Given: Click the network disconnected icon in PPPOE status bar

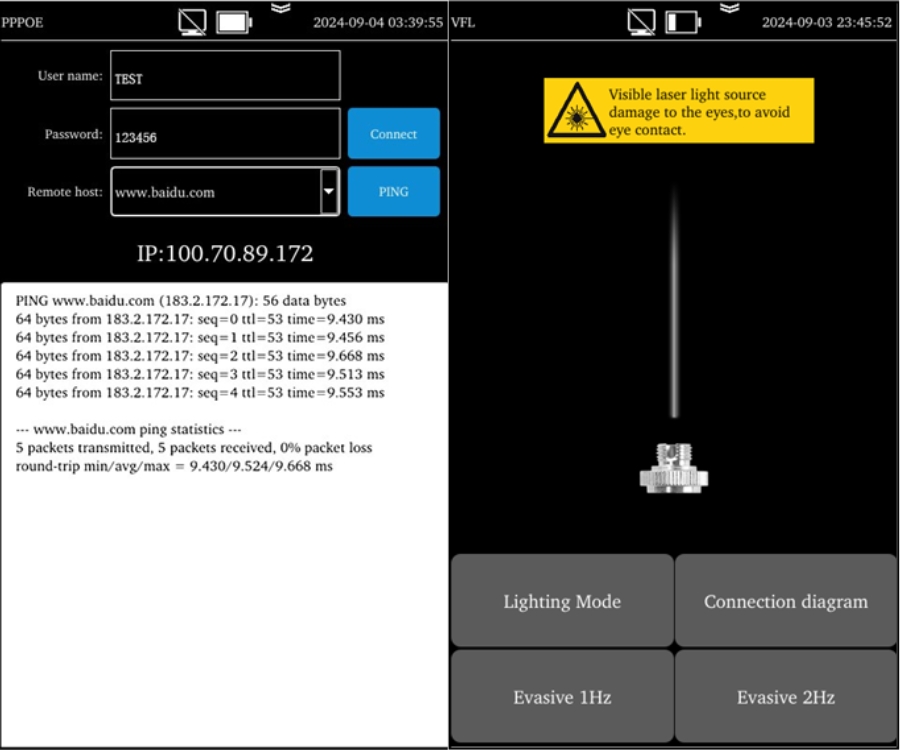Looking at the screenshot, I should (x=193, y=21).
